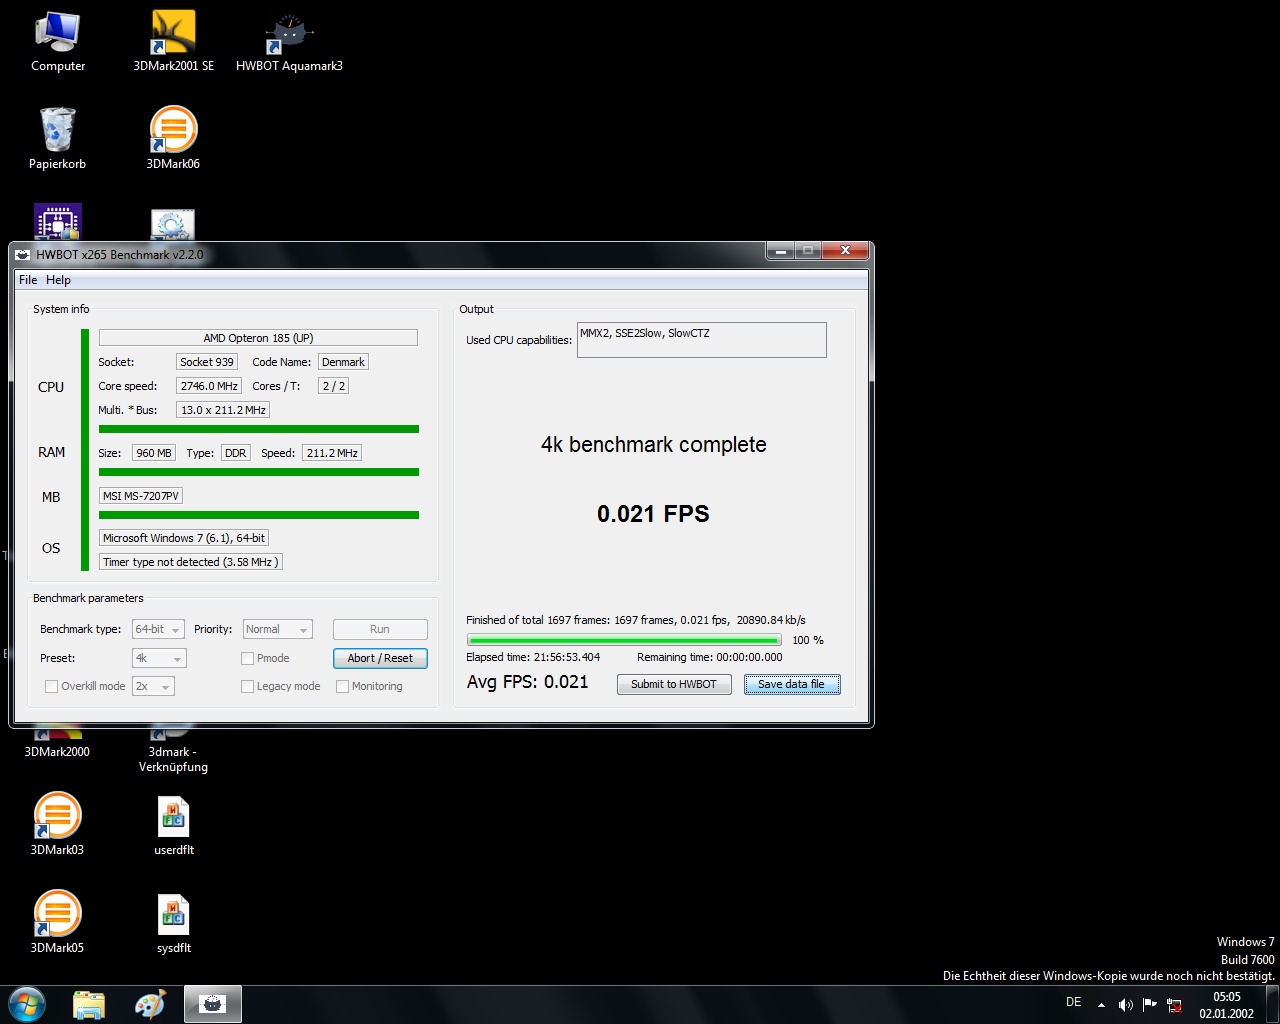This screenshot has width=1280, height=1024.
Task: Open the File menu
Action: tap(28, 280)
